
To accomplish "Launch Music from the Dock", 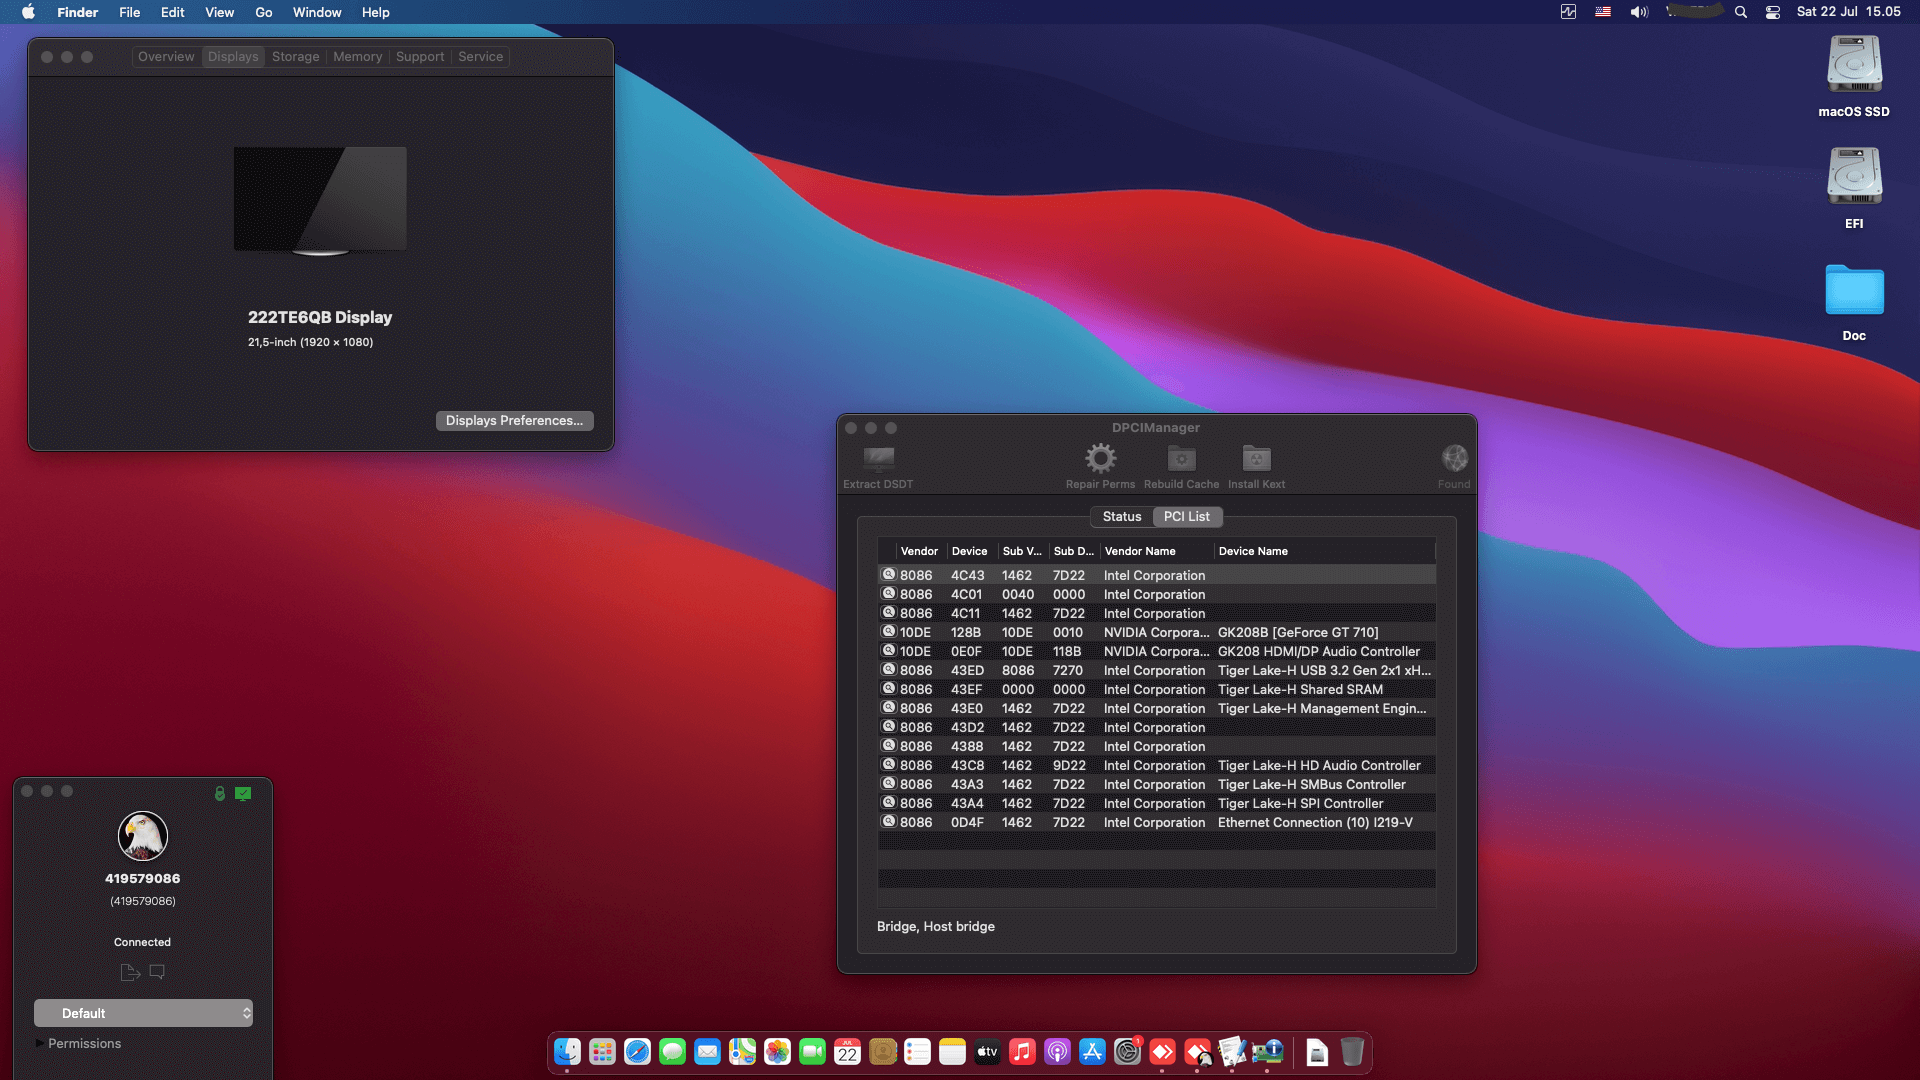I will (x=1022, y=1052).
